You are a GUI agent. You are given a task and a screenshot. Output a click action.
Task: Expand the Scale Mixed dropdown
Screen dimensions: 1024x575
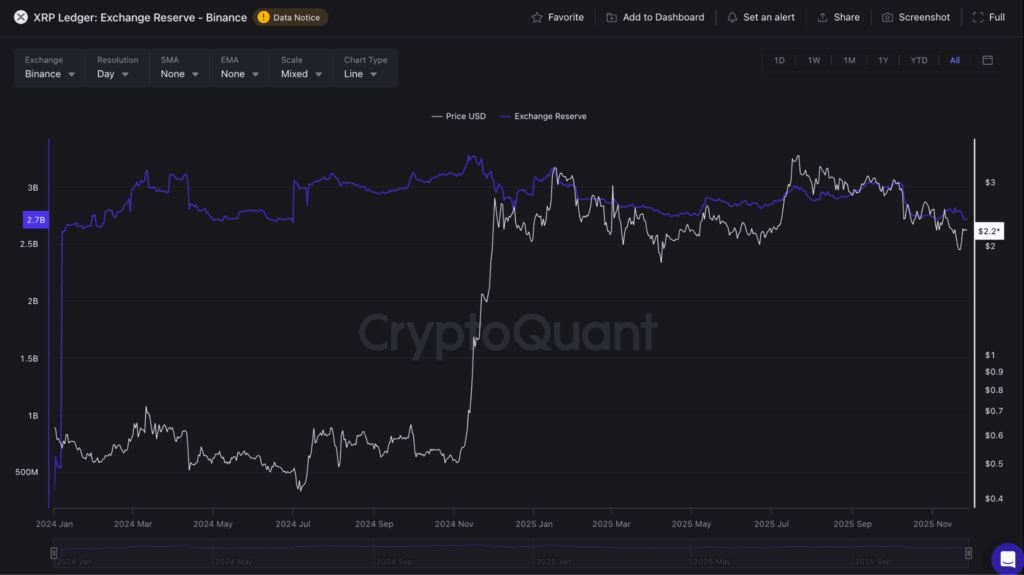301,74
